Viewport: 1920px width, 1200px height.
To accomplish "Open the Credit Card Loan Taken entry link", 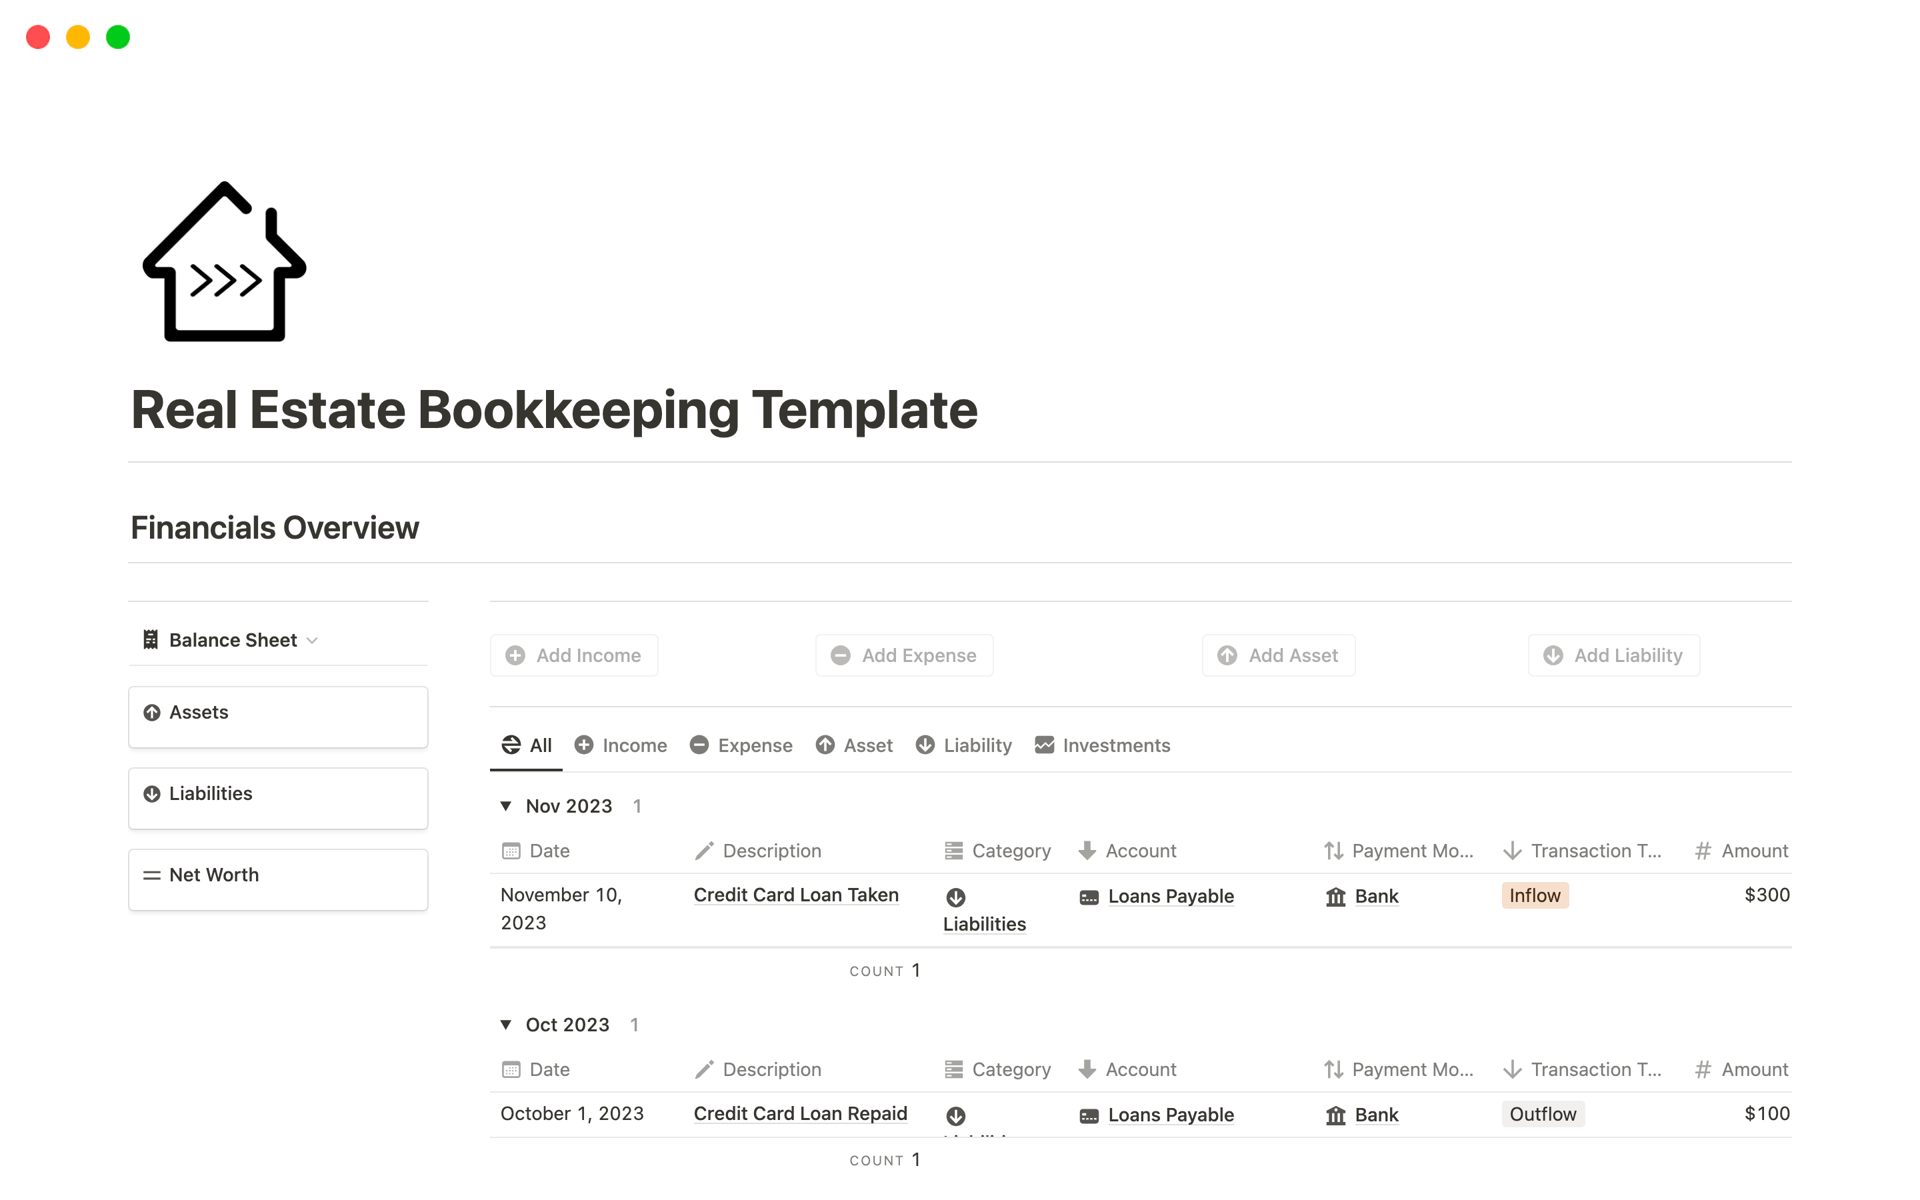I will point(796,894).
